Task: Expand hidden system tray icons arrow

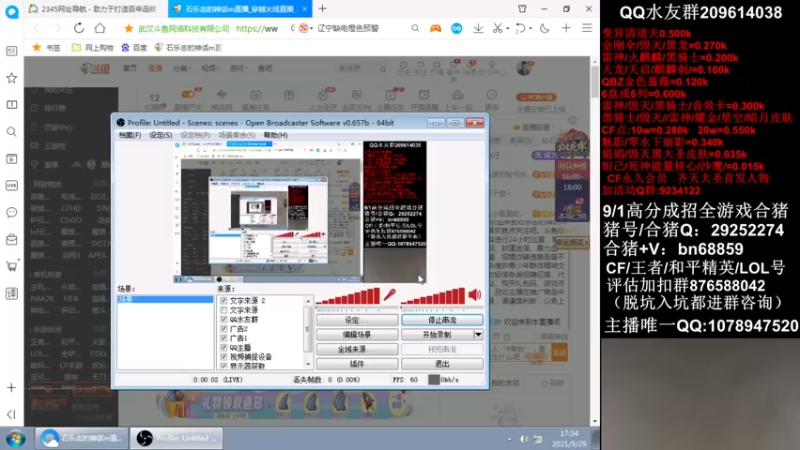Action: coord(509,439)
